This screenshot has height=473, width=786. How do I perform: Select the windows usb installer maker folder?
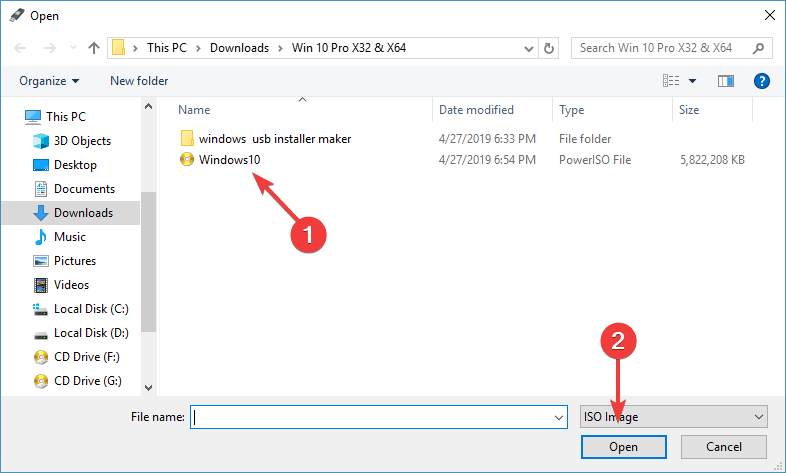pos(275,139)
